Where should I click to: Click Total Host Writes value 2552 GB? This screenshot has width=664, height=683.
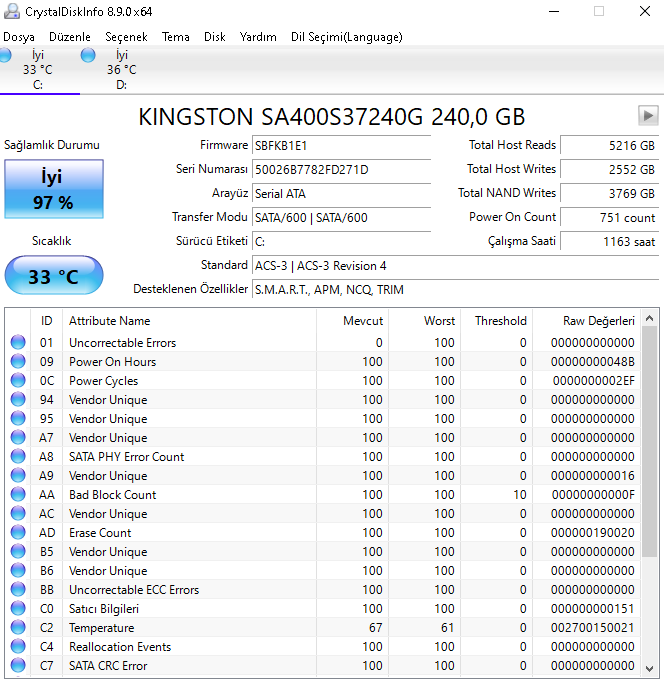(610, 169)
